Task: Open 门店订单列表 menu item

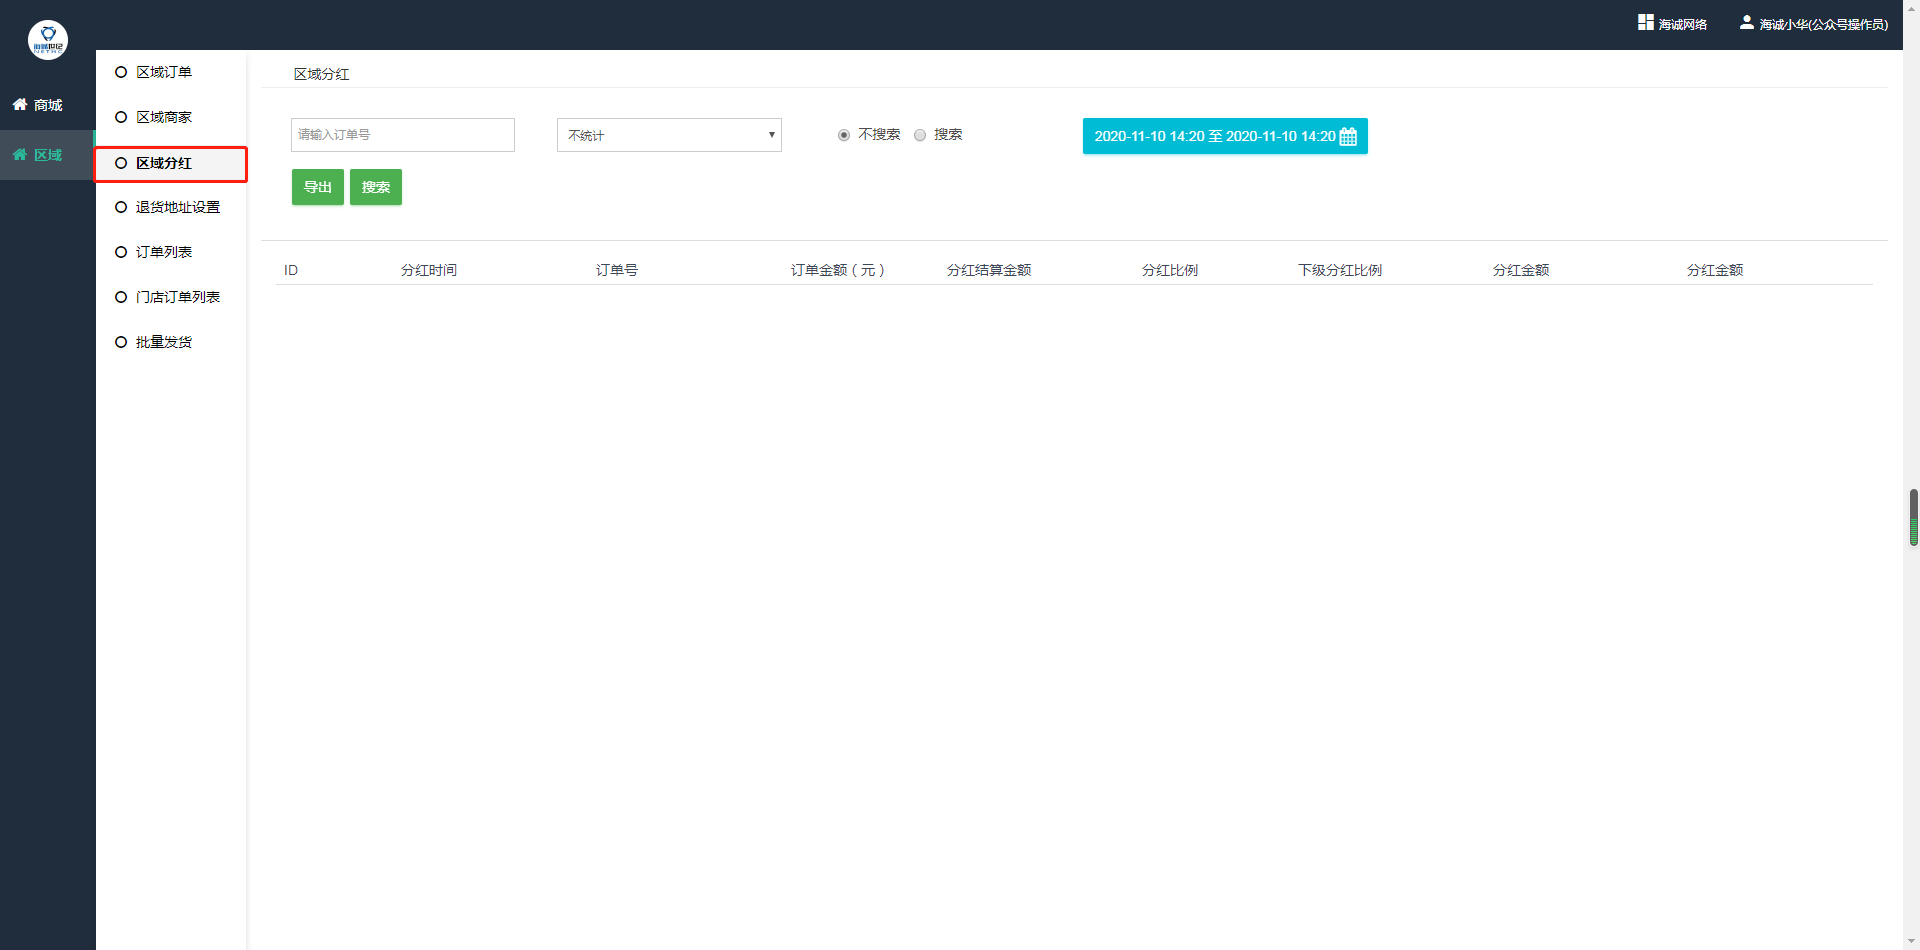Action: pos(171,297)
